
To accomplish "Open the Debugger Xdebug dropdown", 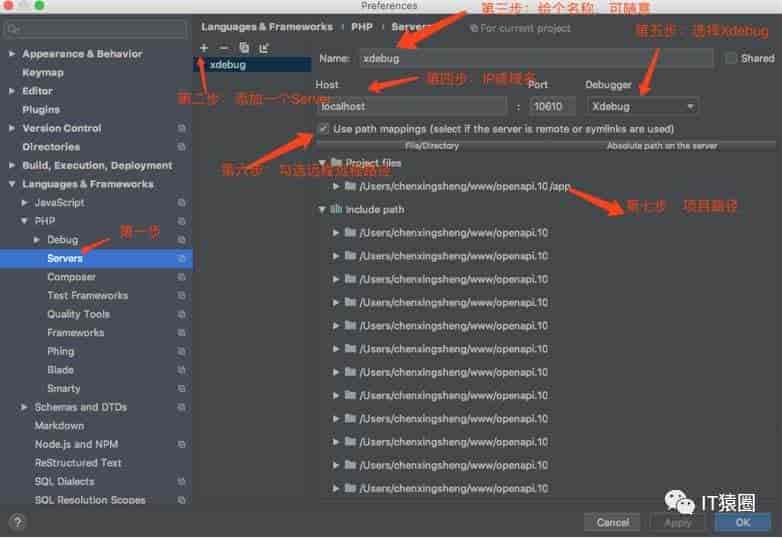I will (x=642, y=106).
